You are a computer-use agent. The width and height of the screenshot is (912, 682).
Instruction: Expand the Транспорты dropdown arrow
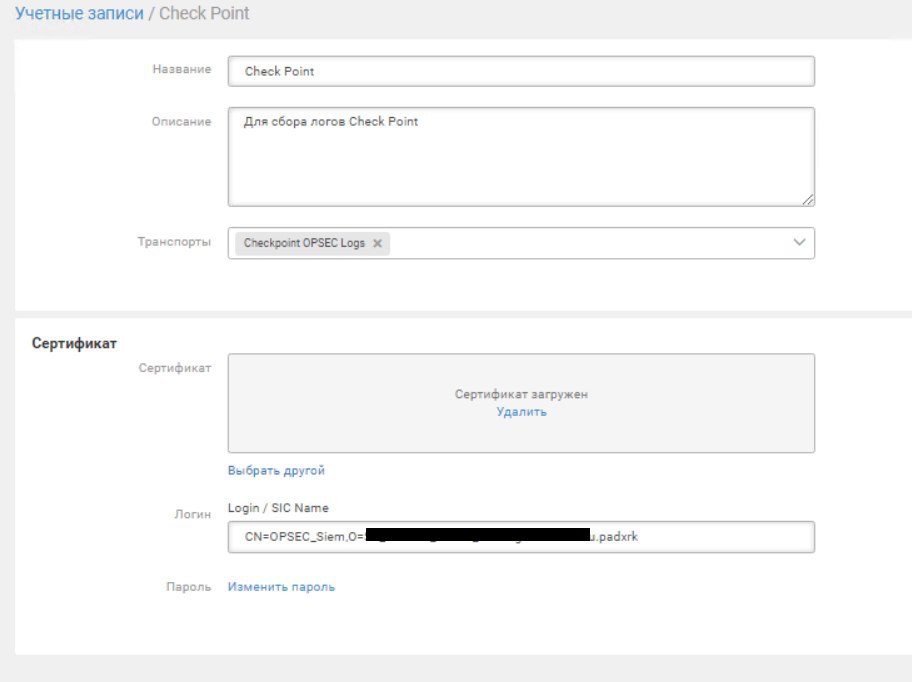coord(799,242)
